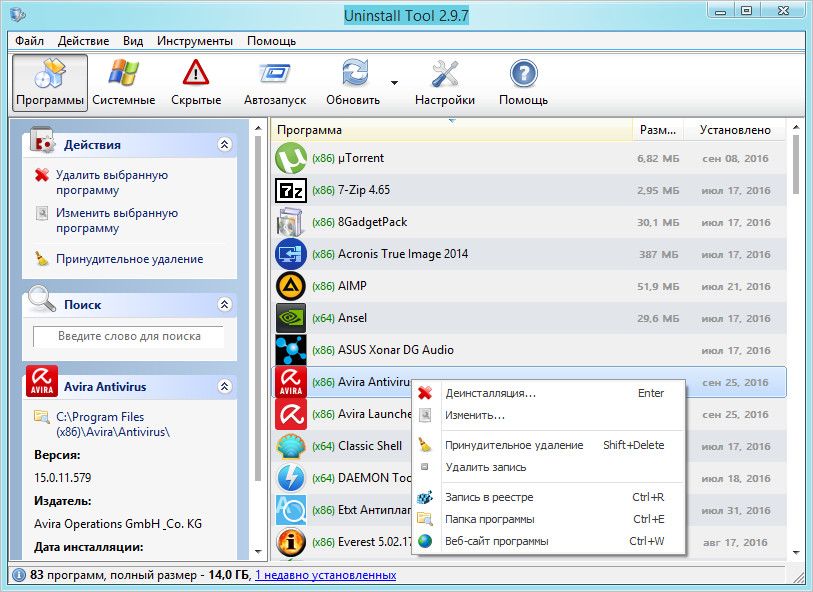Sort list by Разм... size column
The height and width of the screenshot is (592, 813).
click(x=658, y=130)
